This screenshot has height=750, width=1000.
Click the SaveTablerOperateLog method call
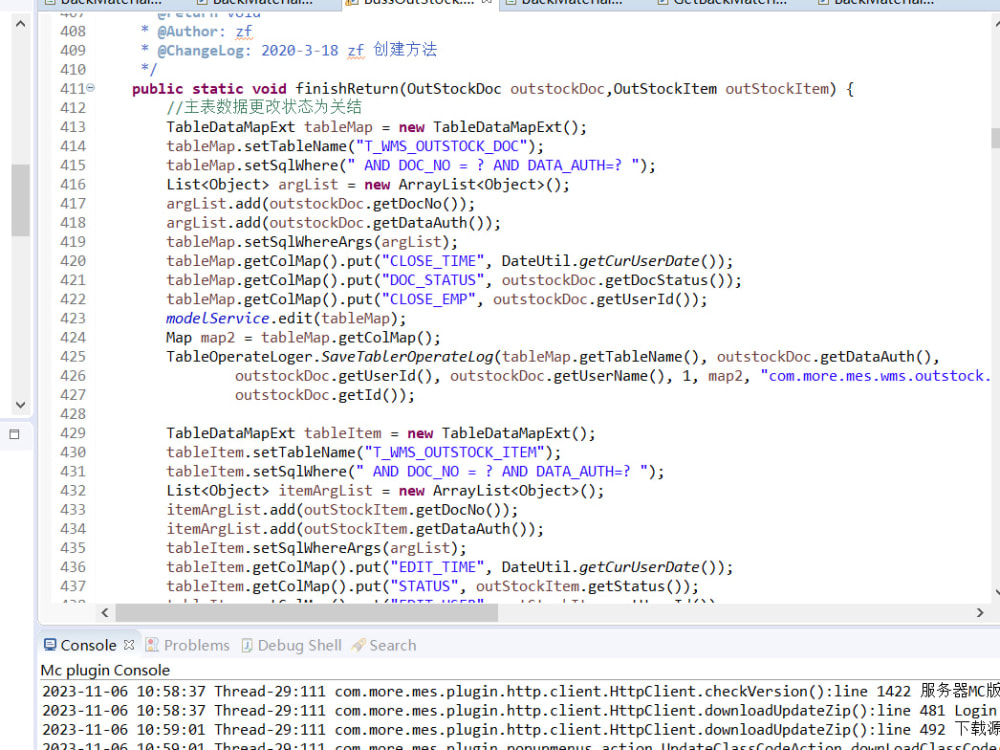pos(408,357)
